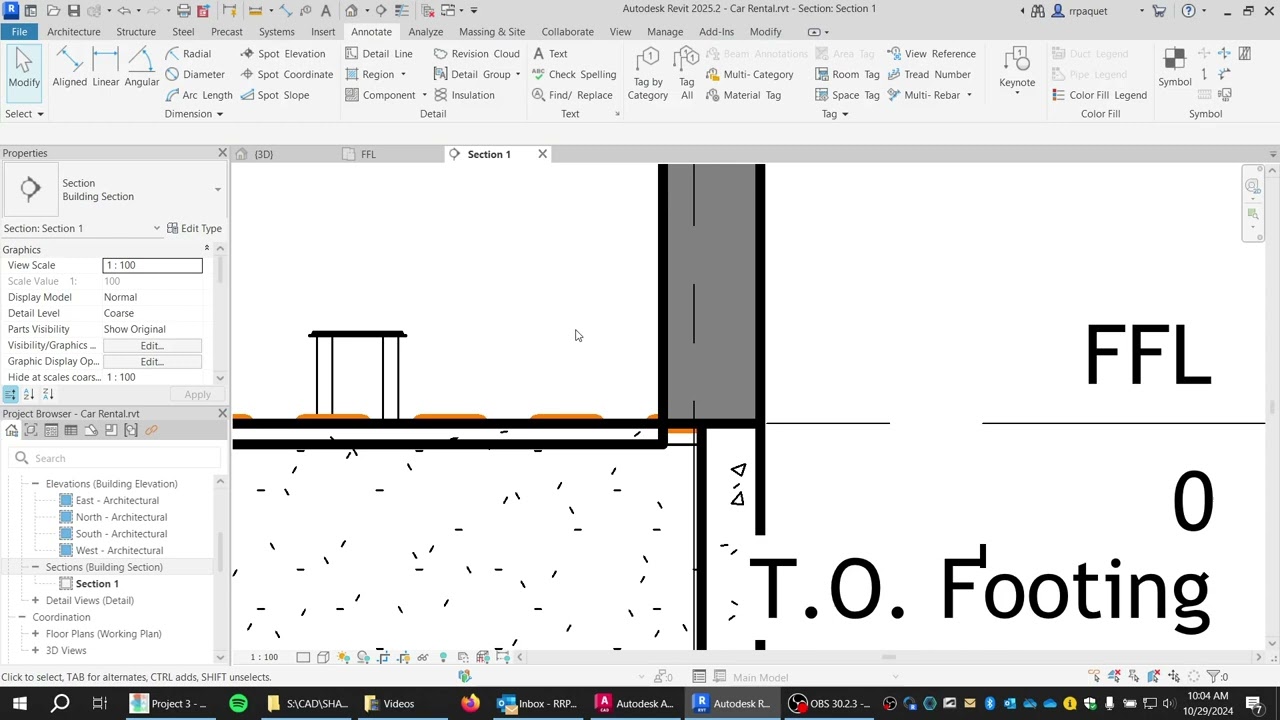Close the Properties palette
Image resolution: width=1280 pixels, height=720 pixels.
(222, 153)
